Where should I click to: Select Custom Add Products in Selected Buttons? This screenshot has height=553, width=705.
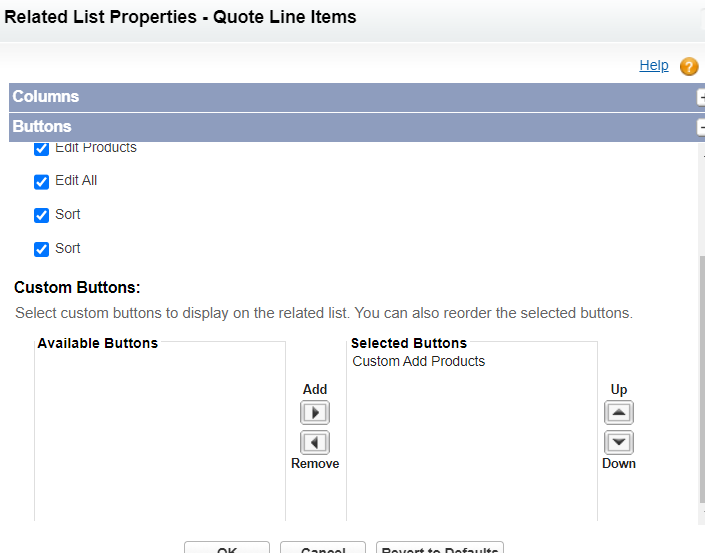tap(419, 362)
